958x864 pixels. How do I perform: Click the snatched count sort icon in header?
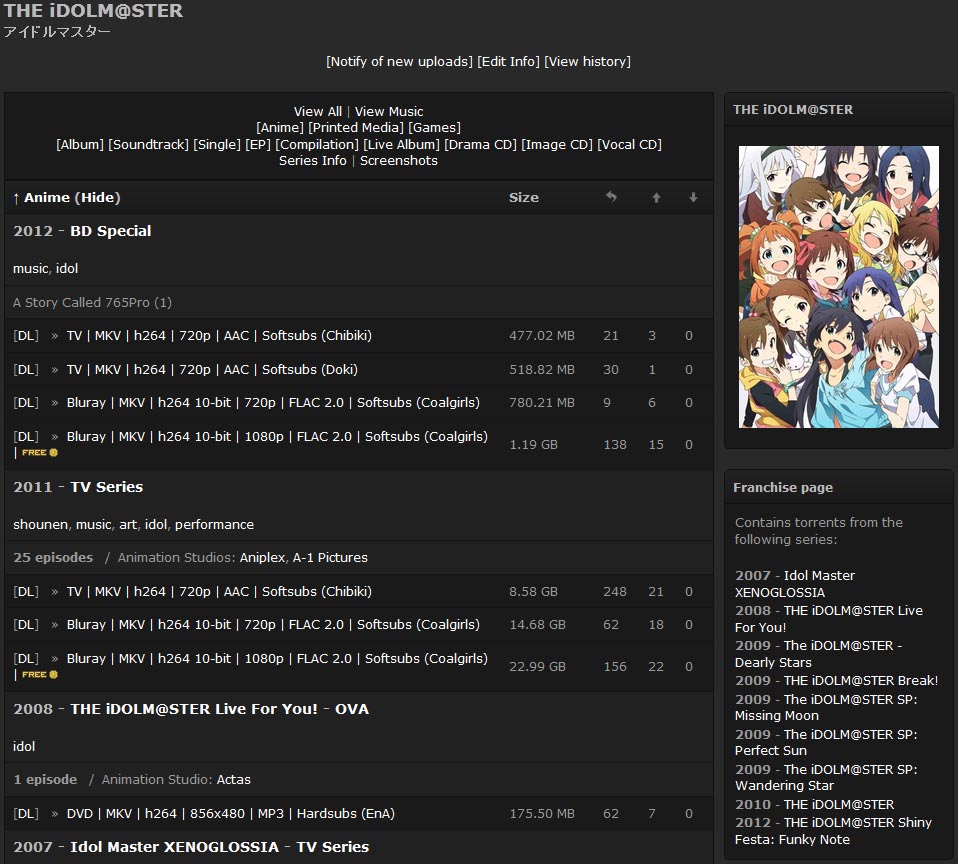(611, 197)
